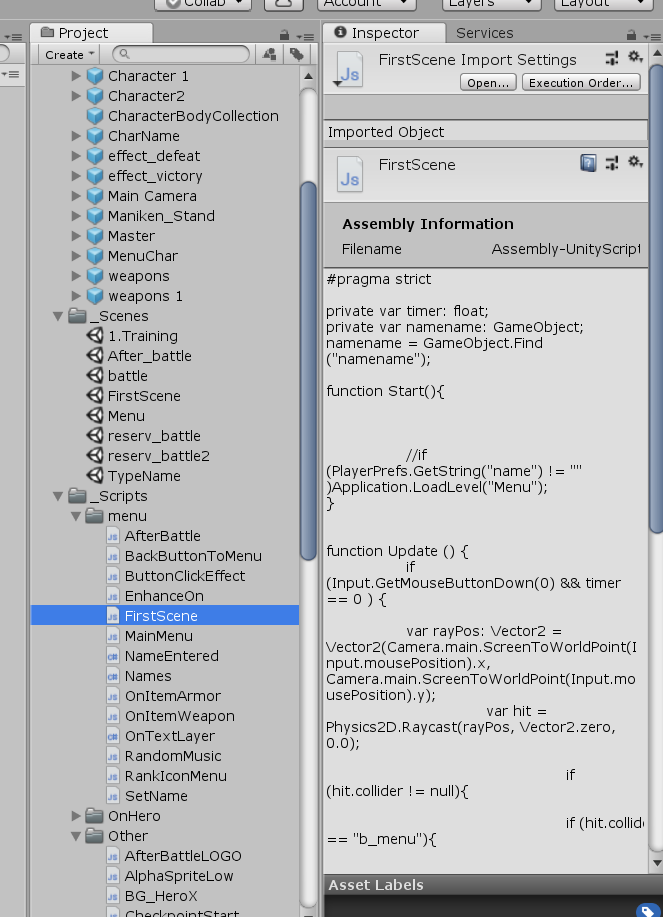Image resolution: width=663 pixels, height=917 pixels.
Task: Collapse the Other folder
Action: coord(76,836)
